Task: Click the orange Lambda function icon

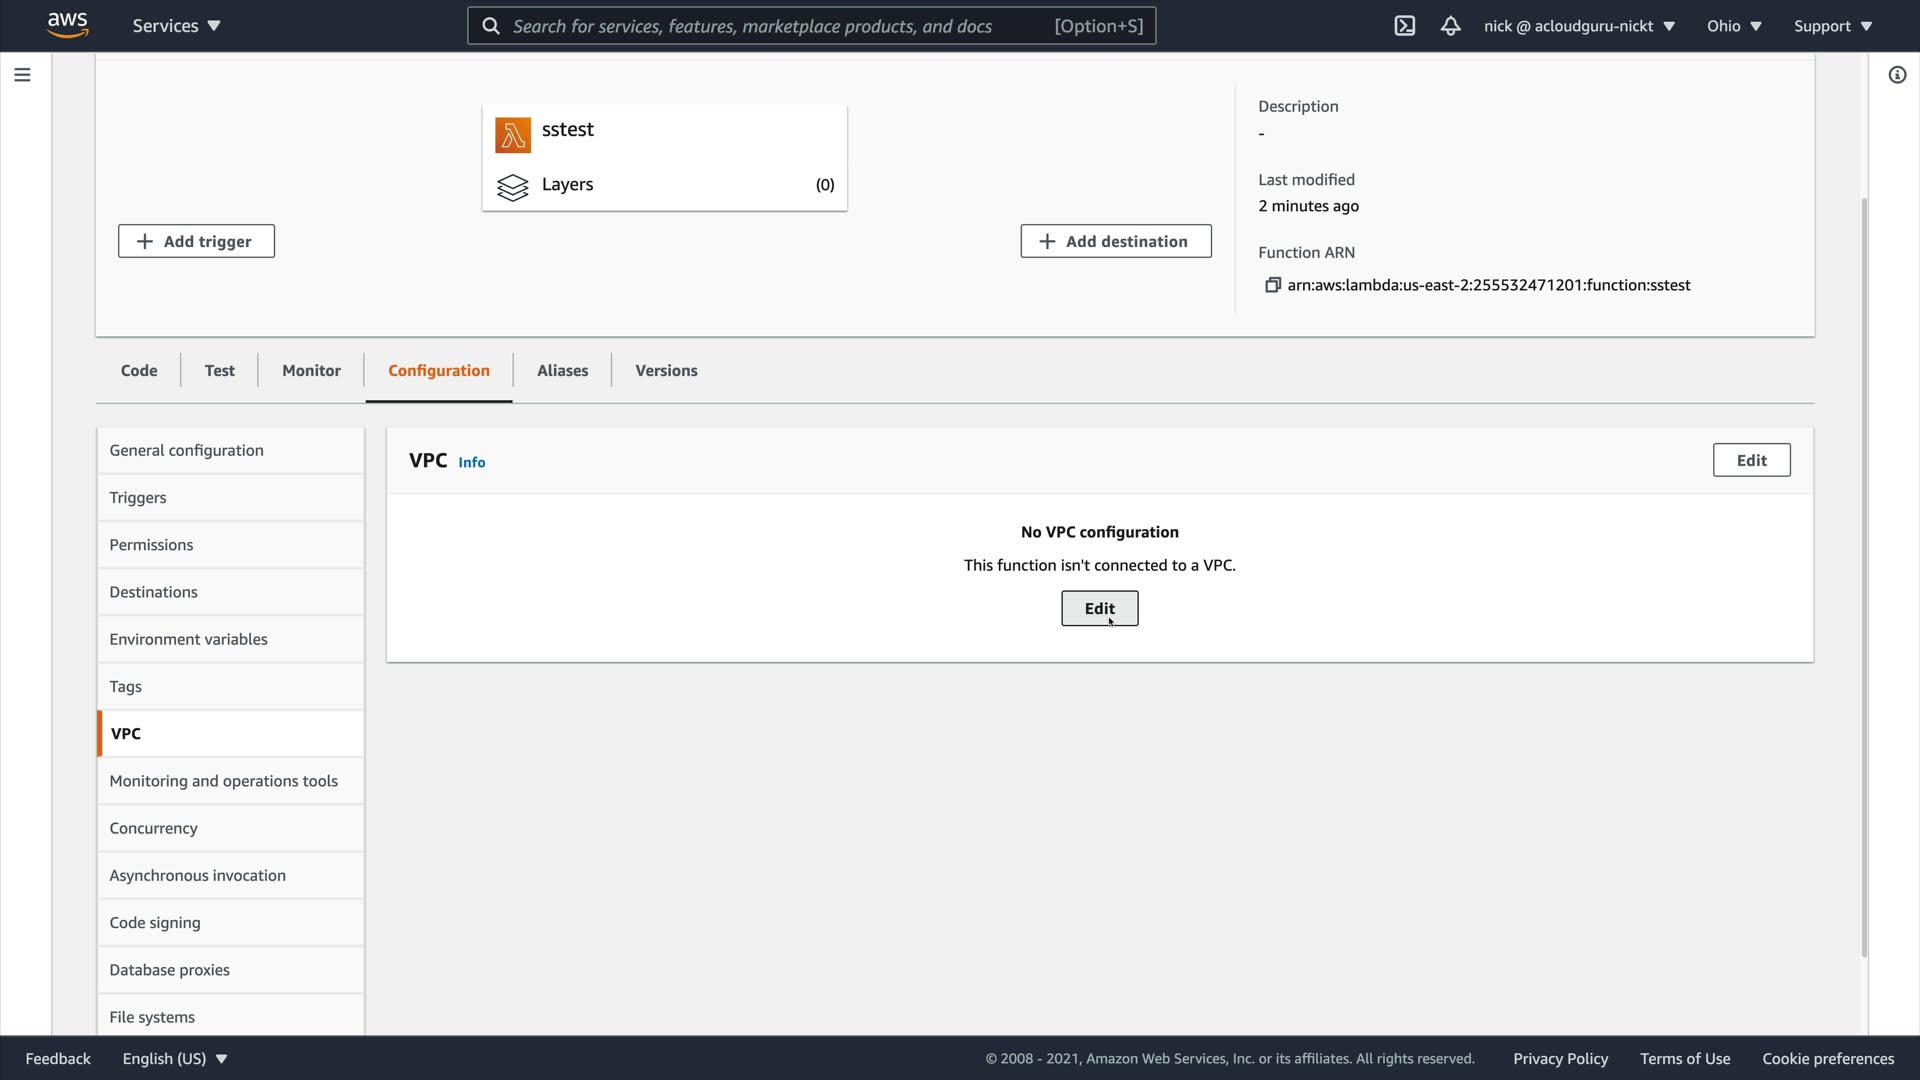Action: point(513,135)
